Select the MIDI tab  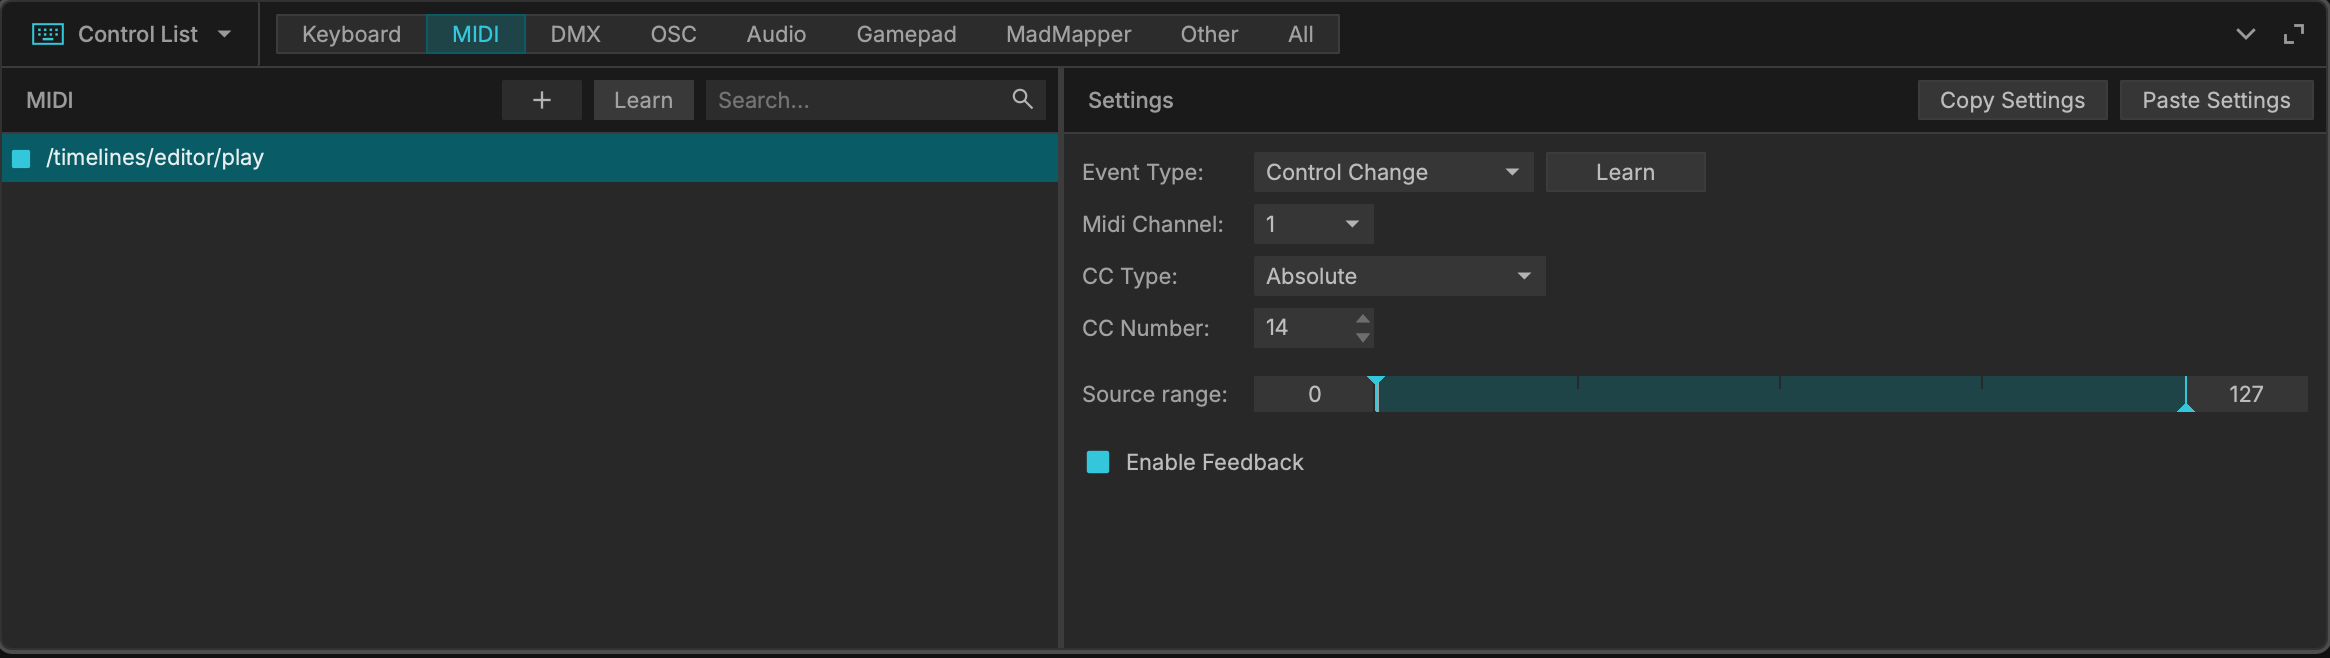[x=475, y=34]
